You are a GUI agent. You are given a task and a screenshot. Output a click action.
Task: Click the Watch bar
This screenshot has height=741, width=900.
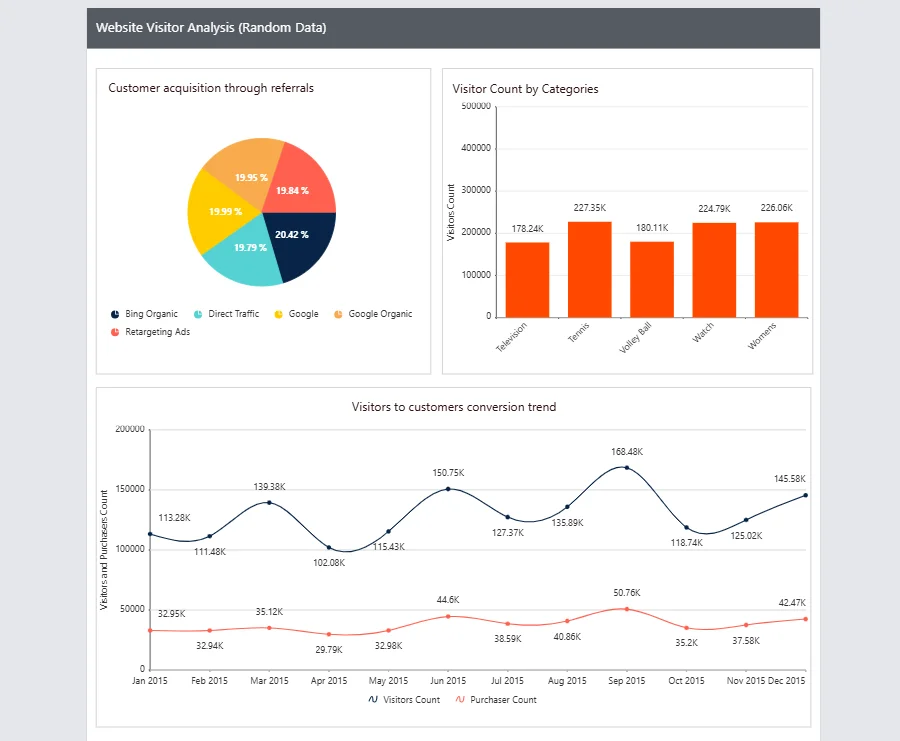point(714,270)
